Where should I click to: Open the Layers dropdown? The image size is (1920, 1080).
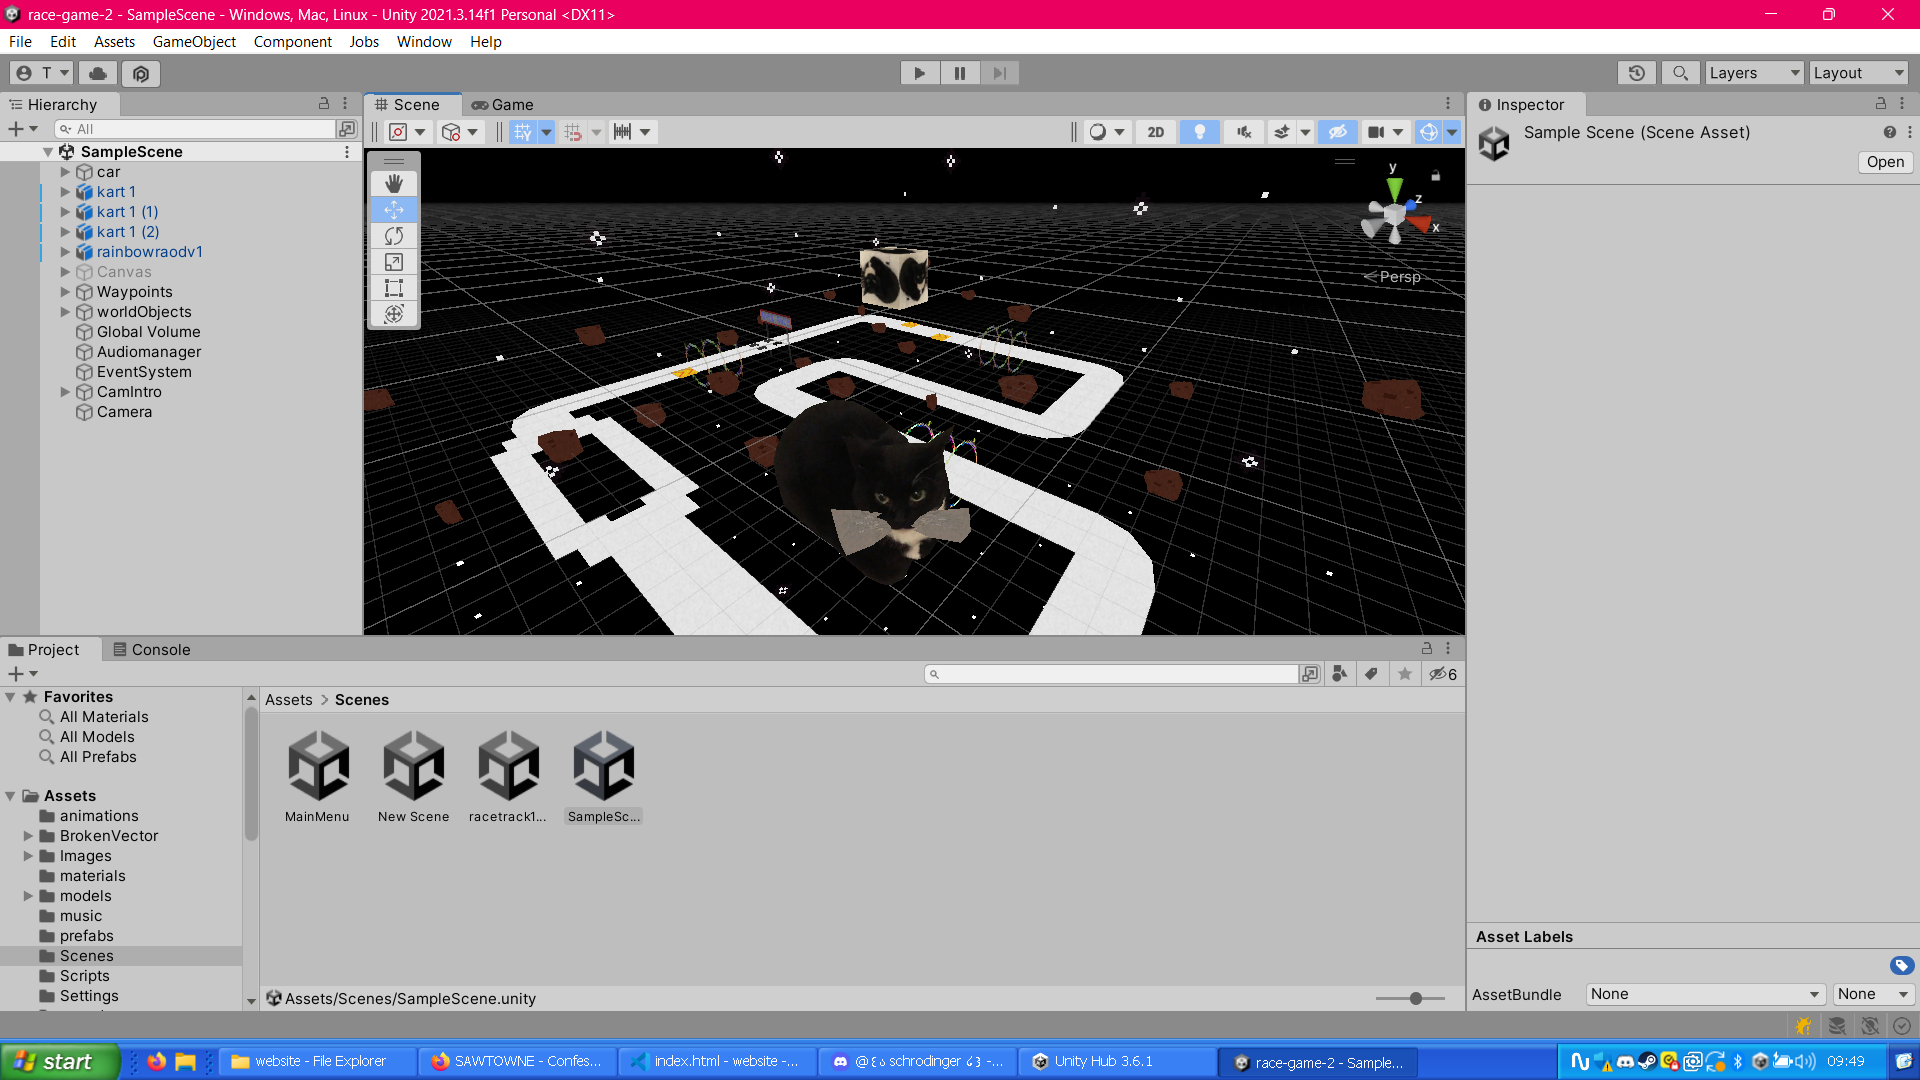pos(1753,73)
